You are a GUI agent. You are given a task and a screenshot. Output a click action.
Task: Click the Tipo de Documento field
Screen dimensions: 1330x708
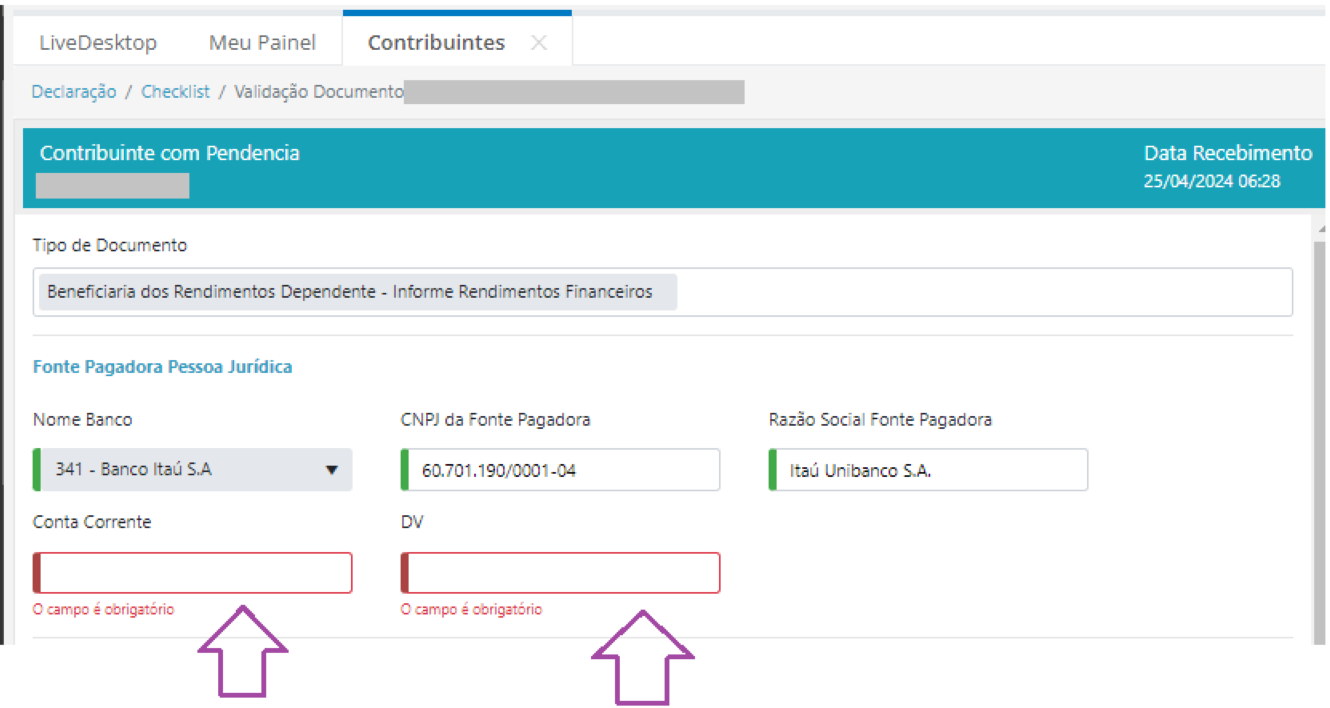click(662, 292)
